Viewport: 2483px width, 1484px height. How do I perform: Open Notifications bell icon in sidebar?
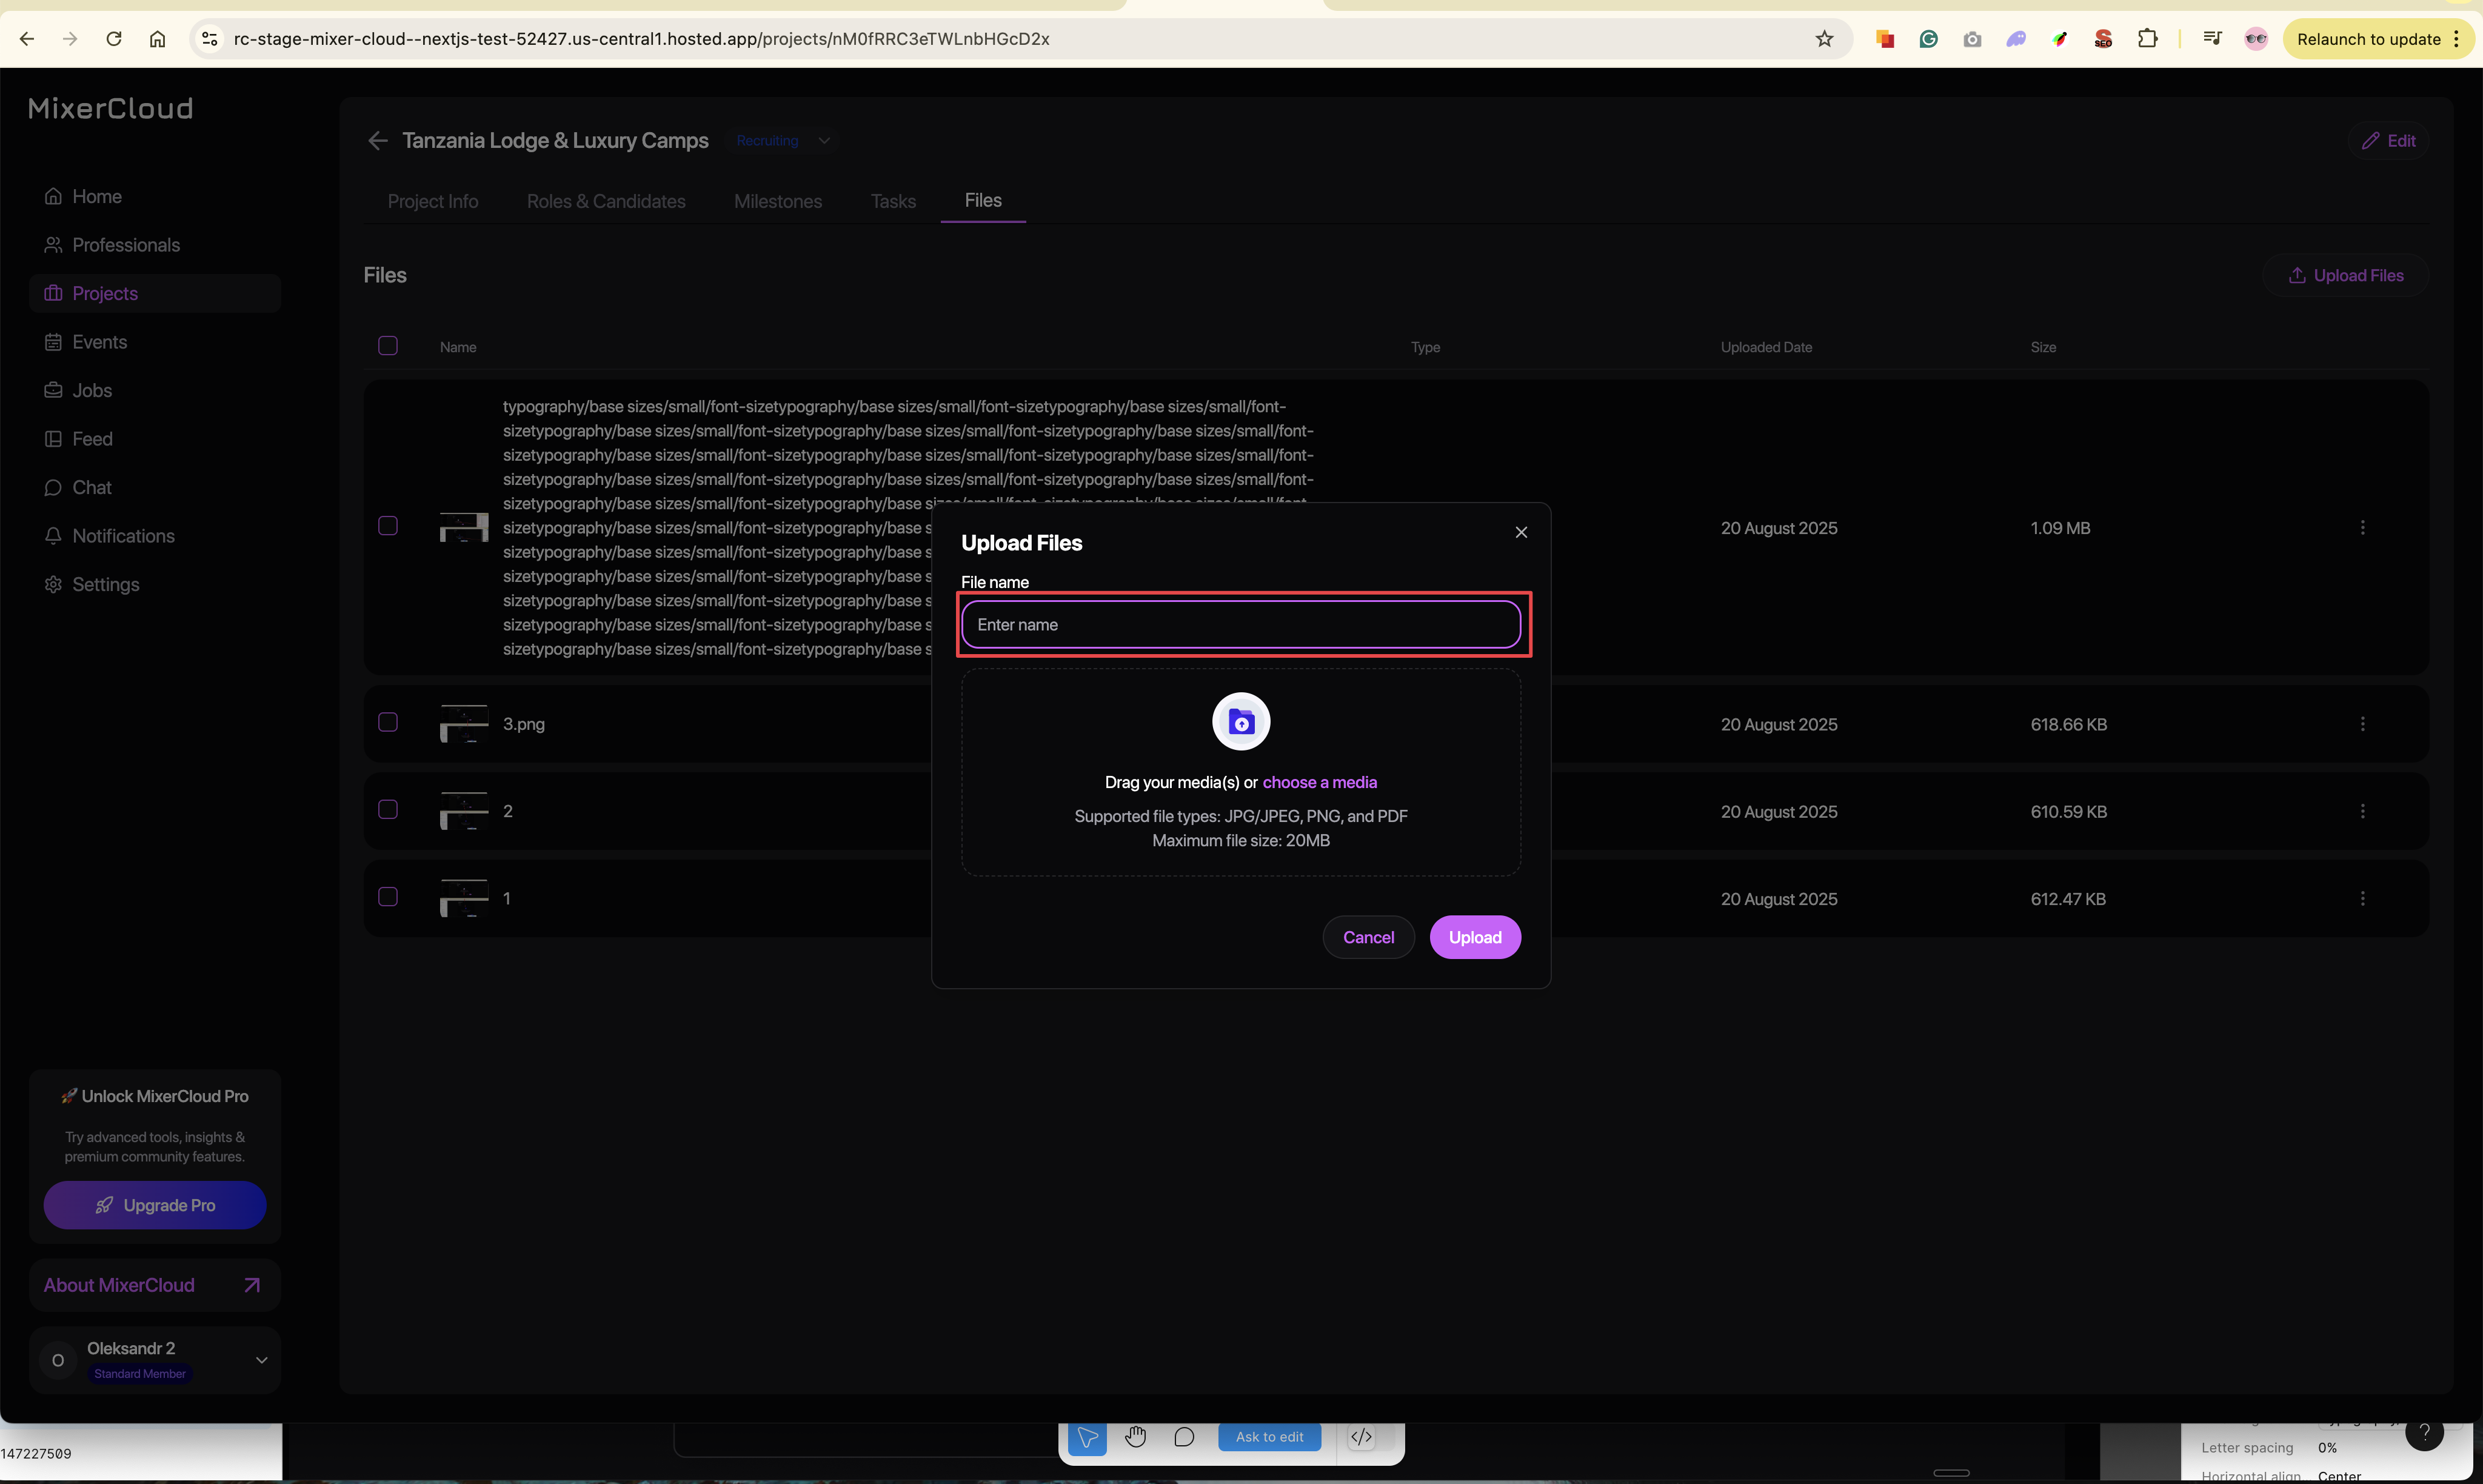[53, 536]
